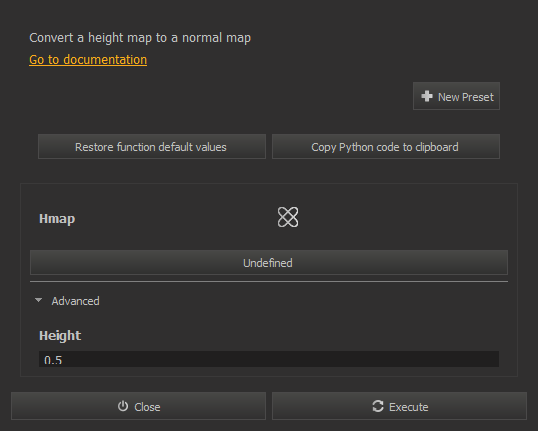Execute the normal map conversion
Viewport: 538px width, 431px height.
click(x=399, y=406)
